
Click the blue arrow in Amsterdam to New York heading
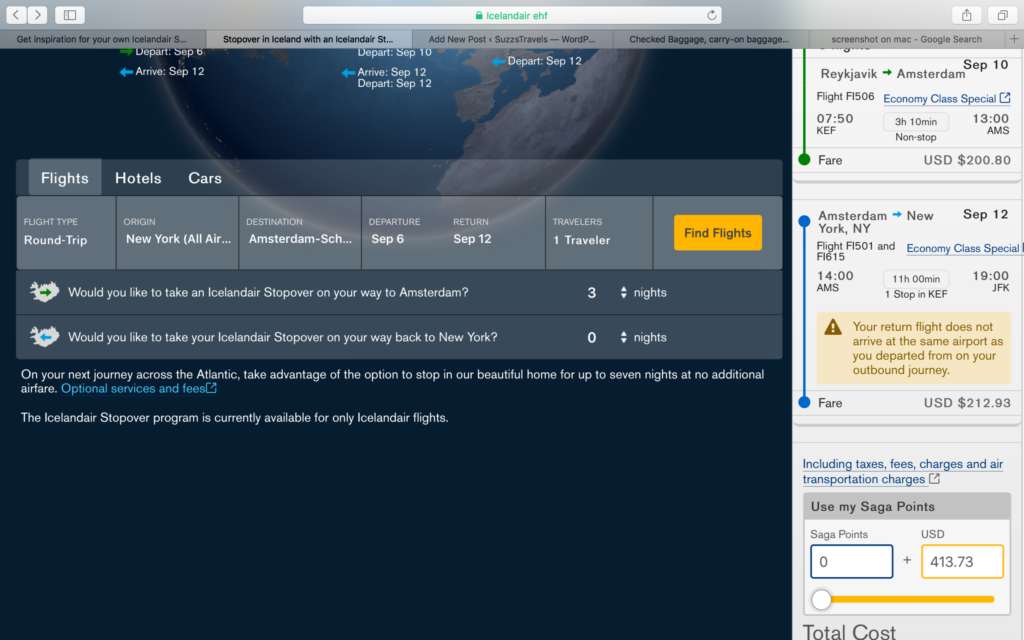click(897, 214)
